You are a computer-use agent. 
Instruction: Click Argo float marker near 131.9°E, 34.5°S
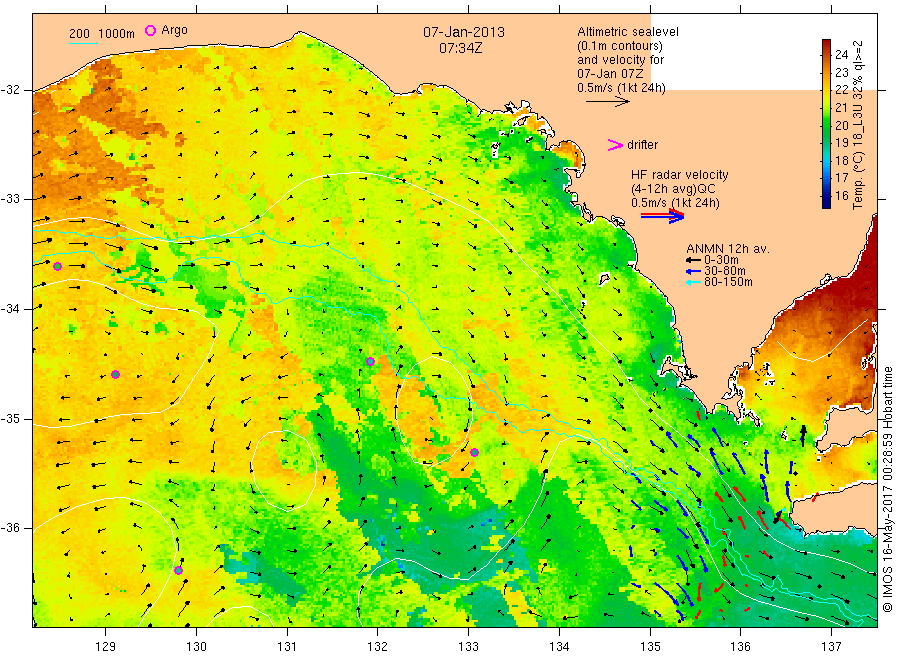370,362
